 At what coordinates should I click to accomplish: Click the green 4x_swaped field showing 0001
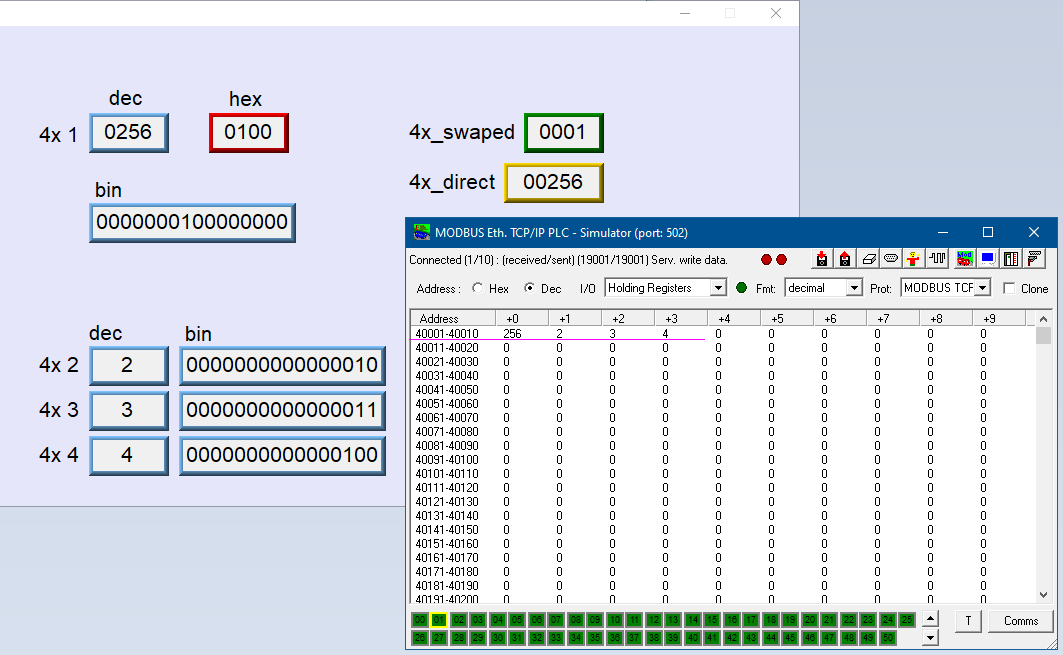(x=563, y=132)
